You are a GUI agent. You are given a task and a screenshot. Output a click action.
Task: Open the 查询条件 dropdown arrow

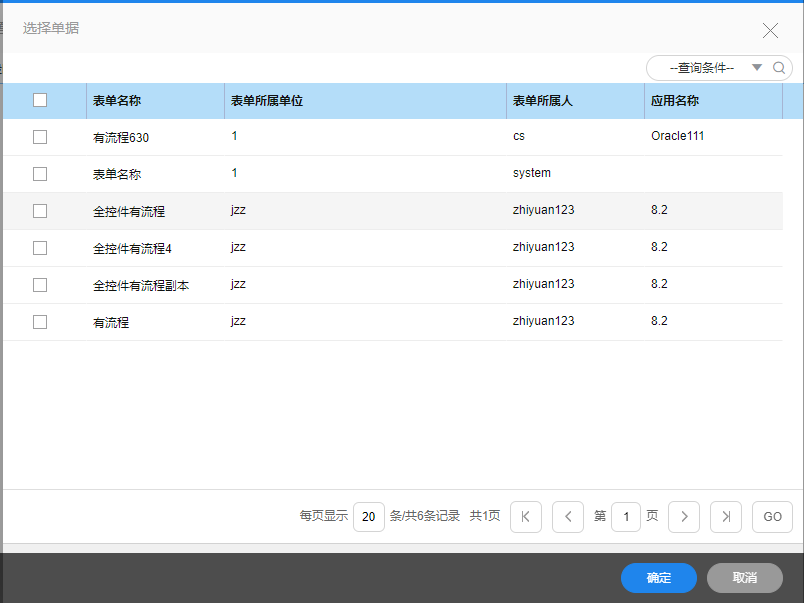(x=757, y=68)
